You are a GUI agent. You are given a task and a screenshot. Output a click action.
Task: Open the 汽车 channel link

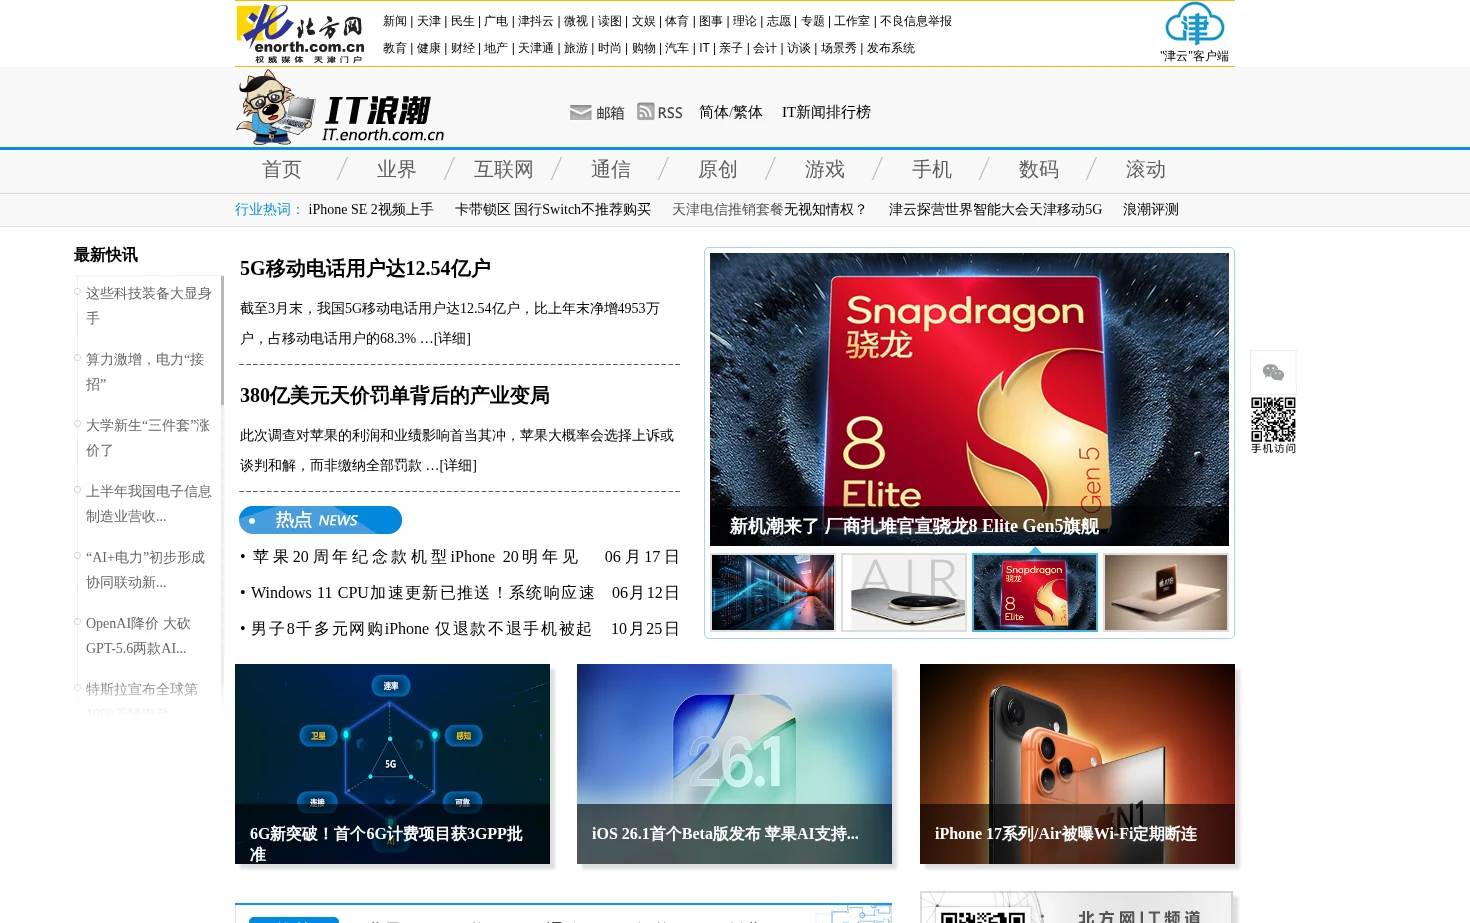point(677,48)
